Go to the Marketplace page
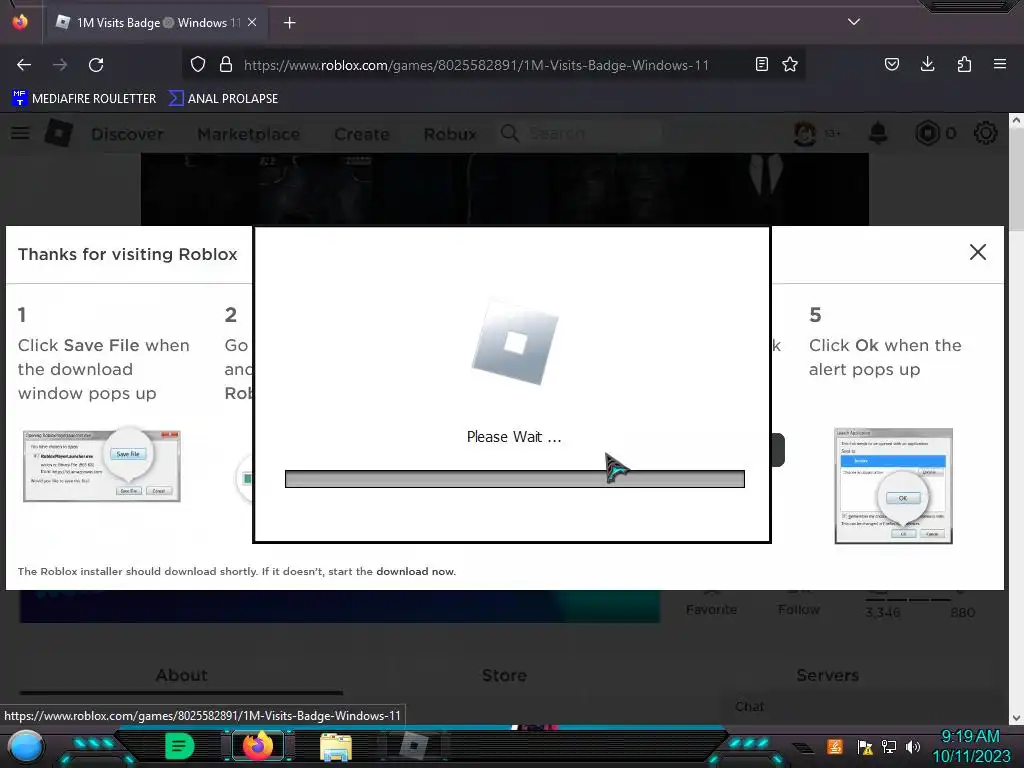The image size is (1024, 768). point(249,134)
